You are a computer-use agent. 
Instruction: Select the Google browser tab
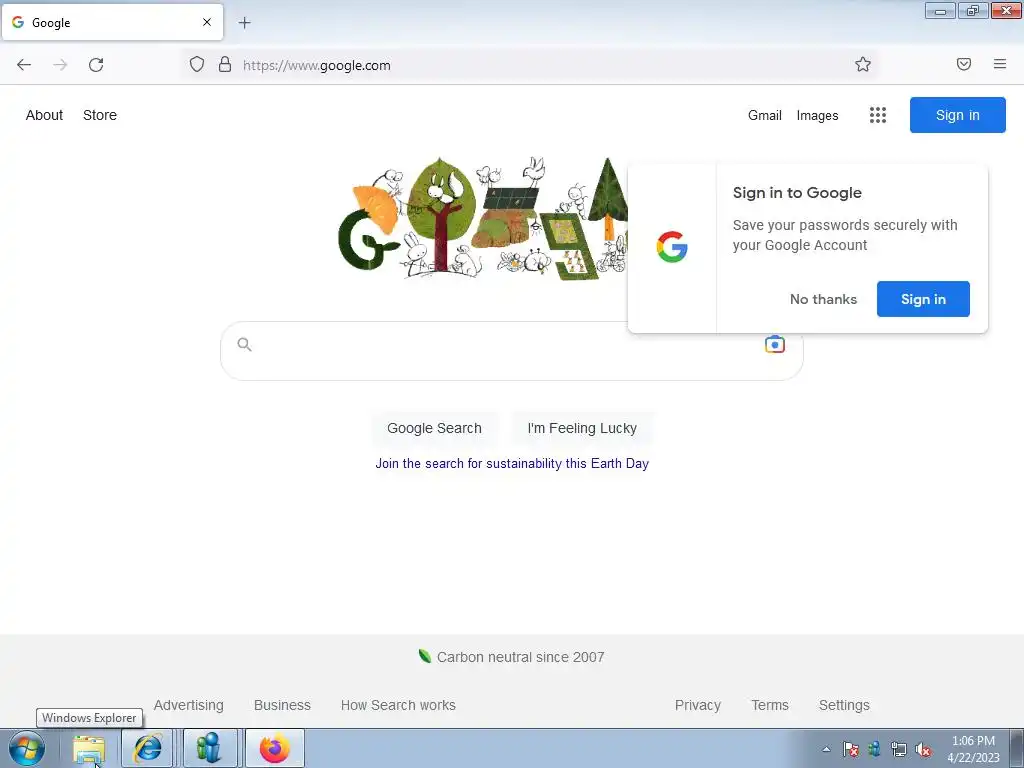[x=112, y=22]
